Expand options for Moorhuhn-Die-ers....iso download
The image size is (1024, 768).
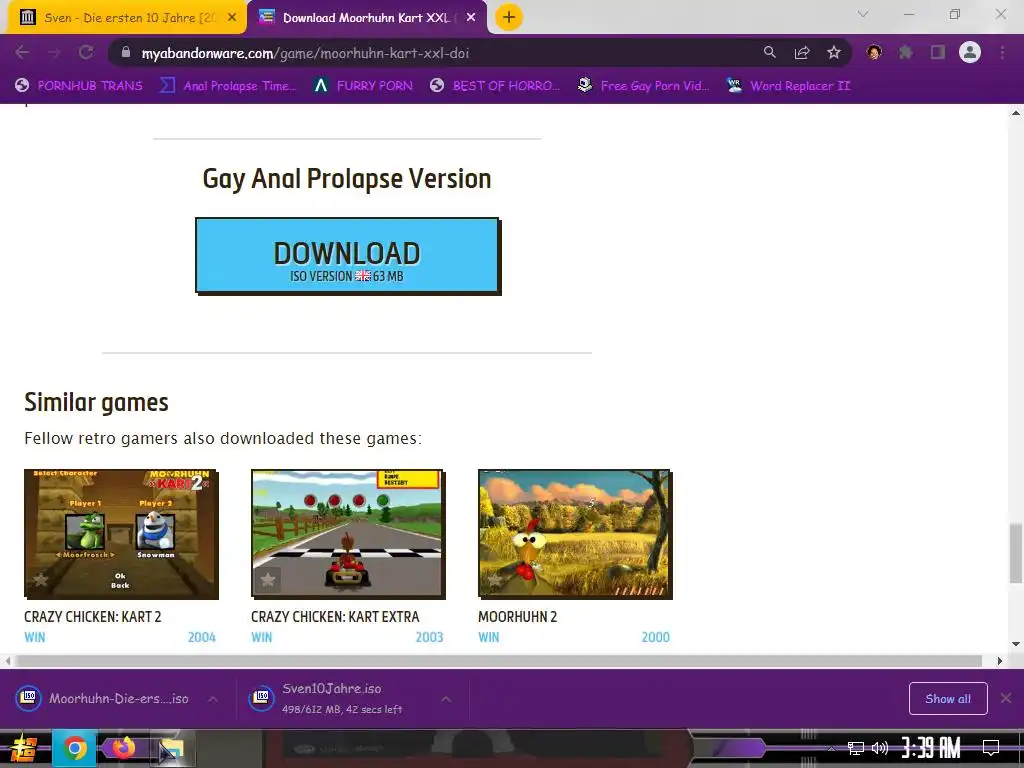213,699
